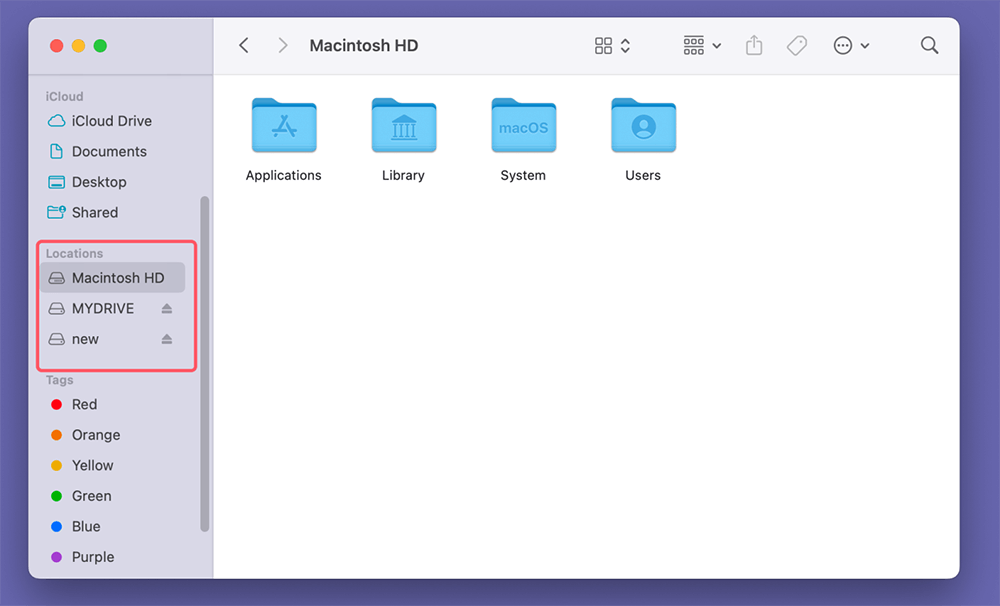Image resolution: width=1000 pixels, height=606 pixels.
Task: Filter by the Green tag
Action: click(113, 496)
